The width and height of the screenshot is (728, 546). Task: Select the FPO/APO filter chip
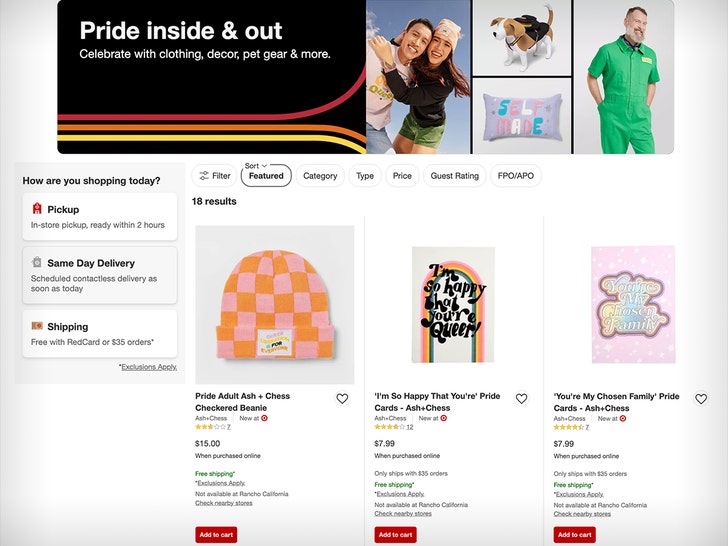point(516,176)
